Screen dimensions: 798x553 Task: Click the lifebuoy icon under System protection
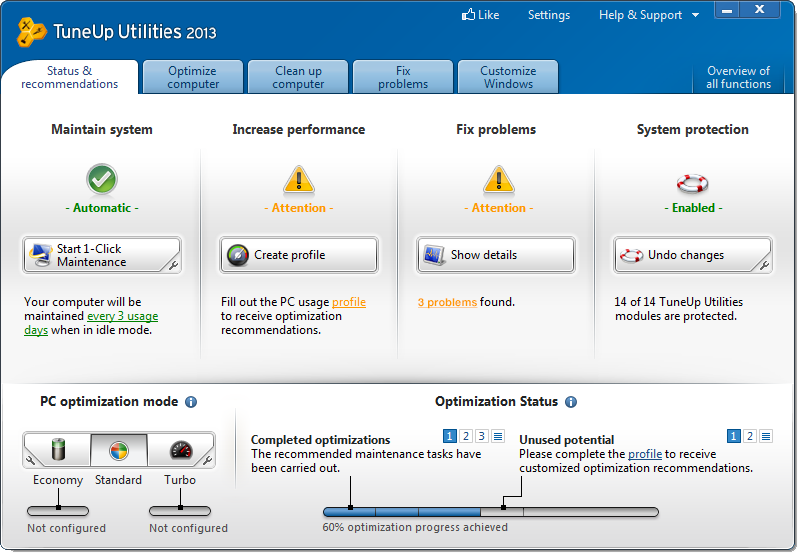point(693,183)
